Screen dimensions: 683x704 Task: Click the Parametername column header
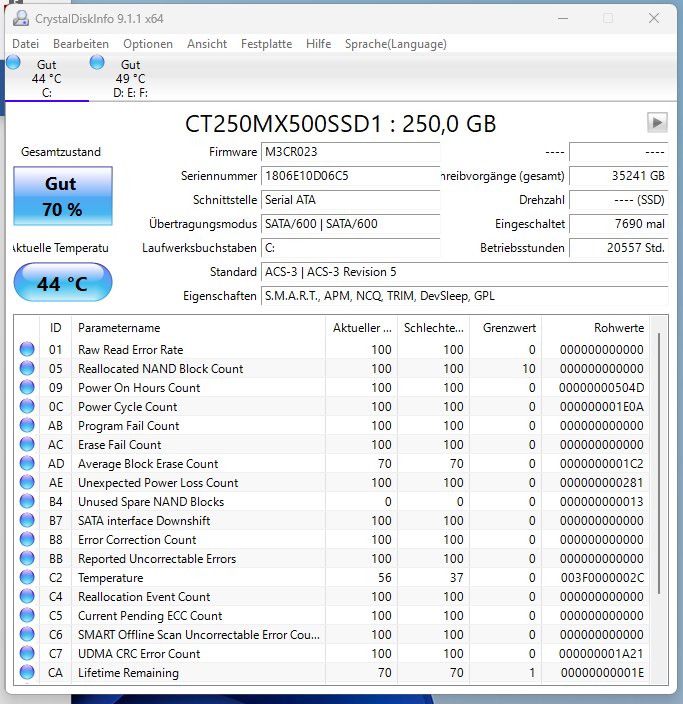pyautogui.click(x=198, y=328)
